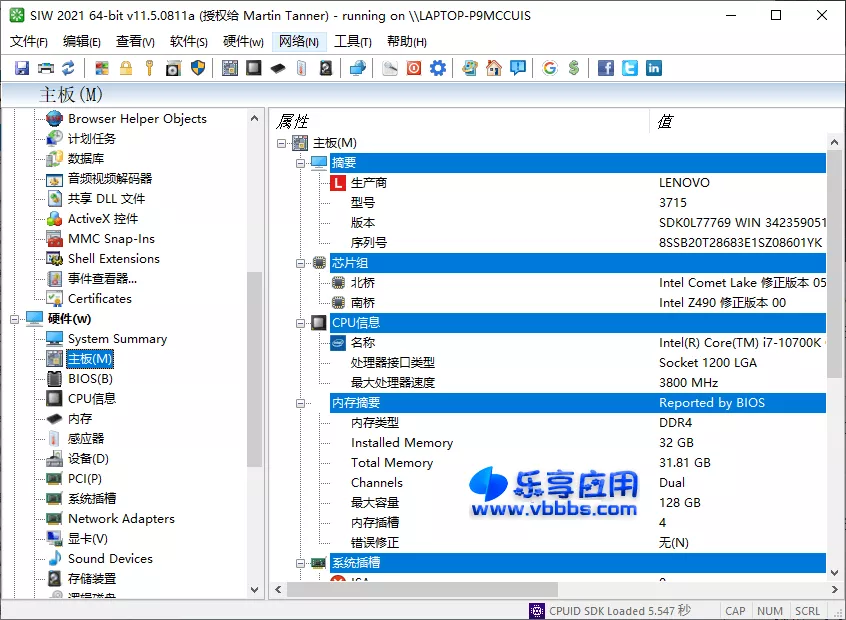846x620 pixels.
Task: Click the down arrow of the sidebar scrollbar
Action: (x=255, y=590)
